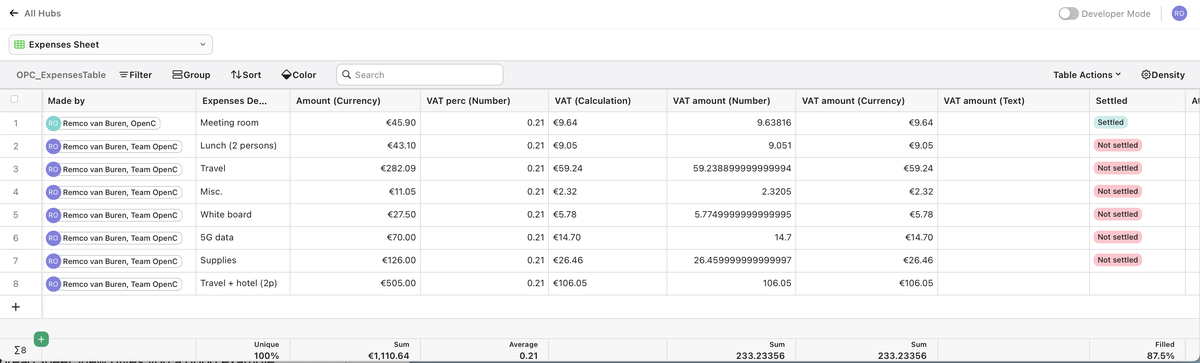Toggle Developer Mode switch

pyautogui.click(x=1069, y=13)
